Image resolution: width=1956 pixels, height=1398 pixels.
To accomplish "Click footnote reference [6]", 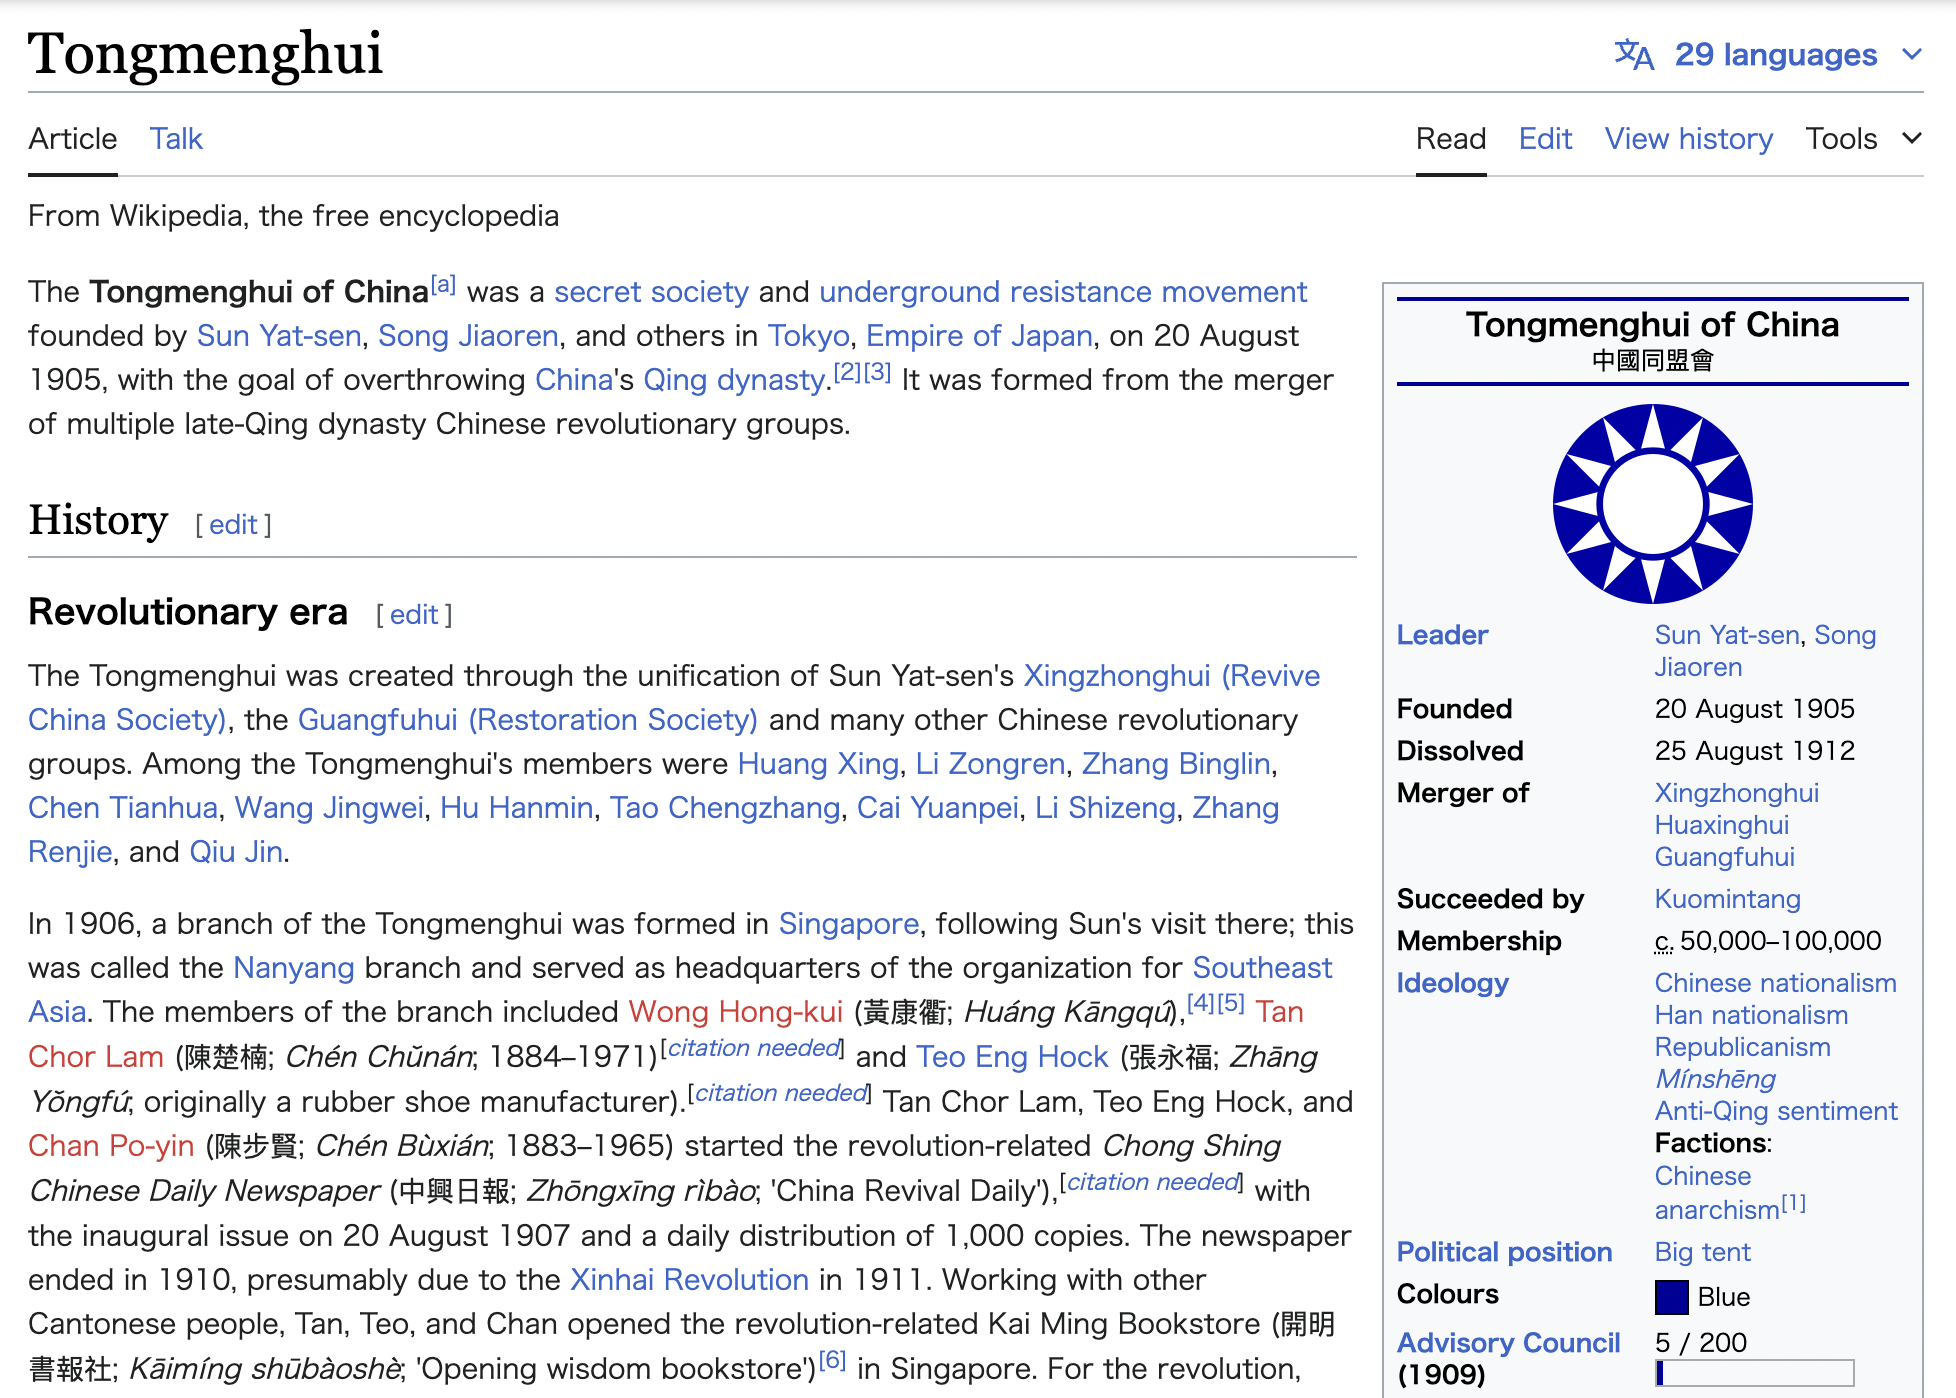I will tap(832, 1360).
